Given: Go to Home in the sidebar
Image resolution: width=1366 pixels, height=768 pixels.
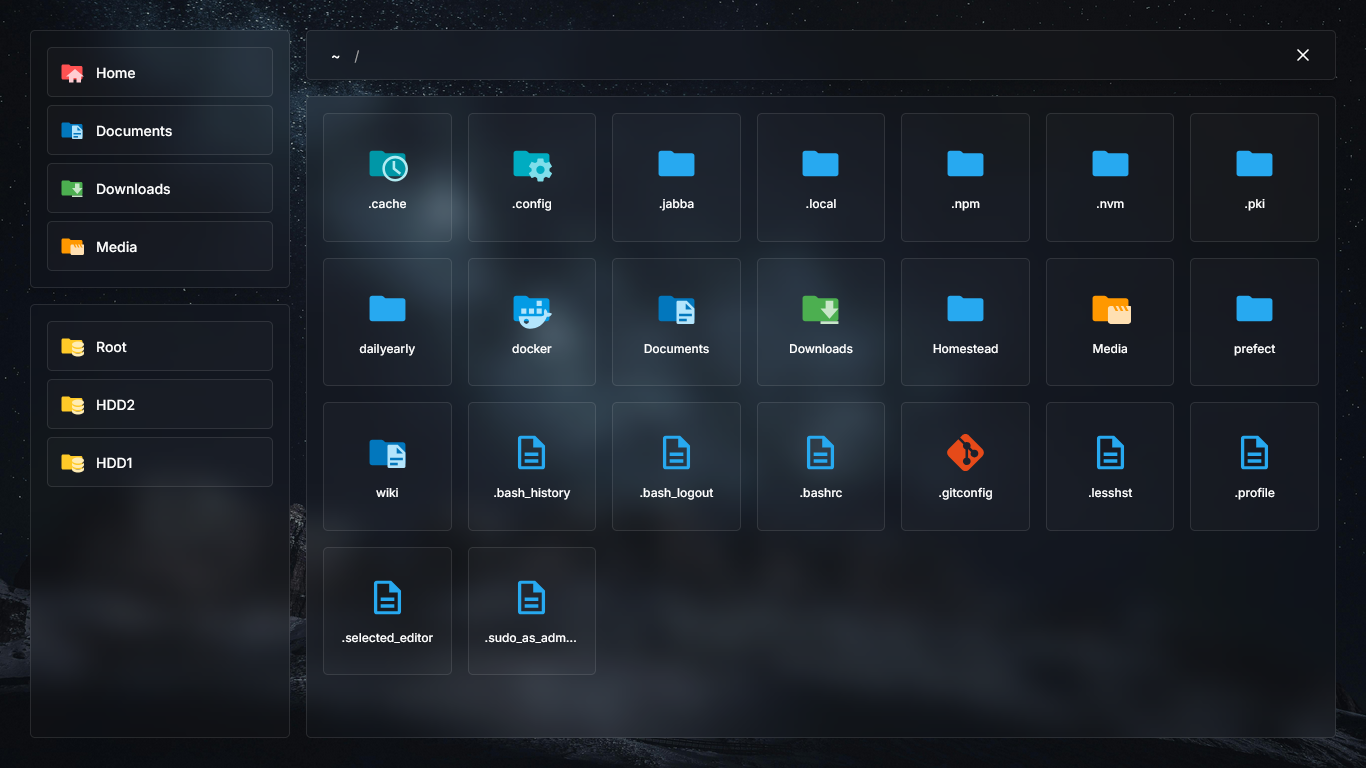Looking at the screenshot, I should click(160, 73).
